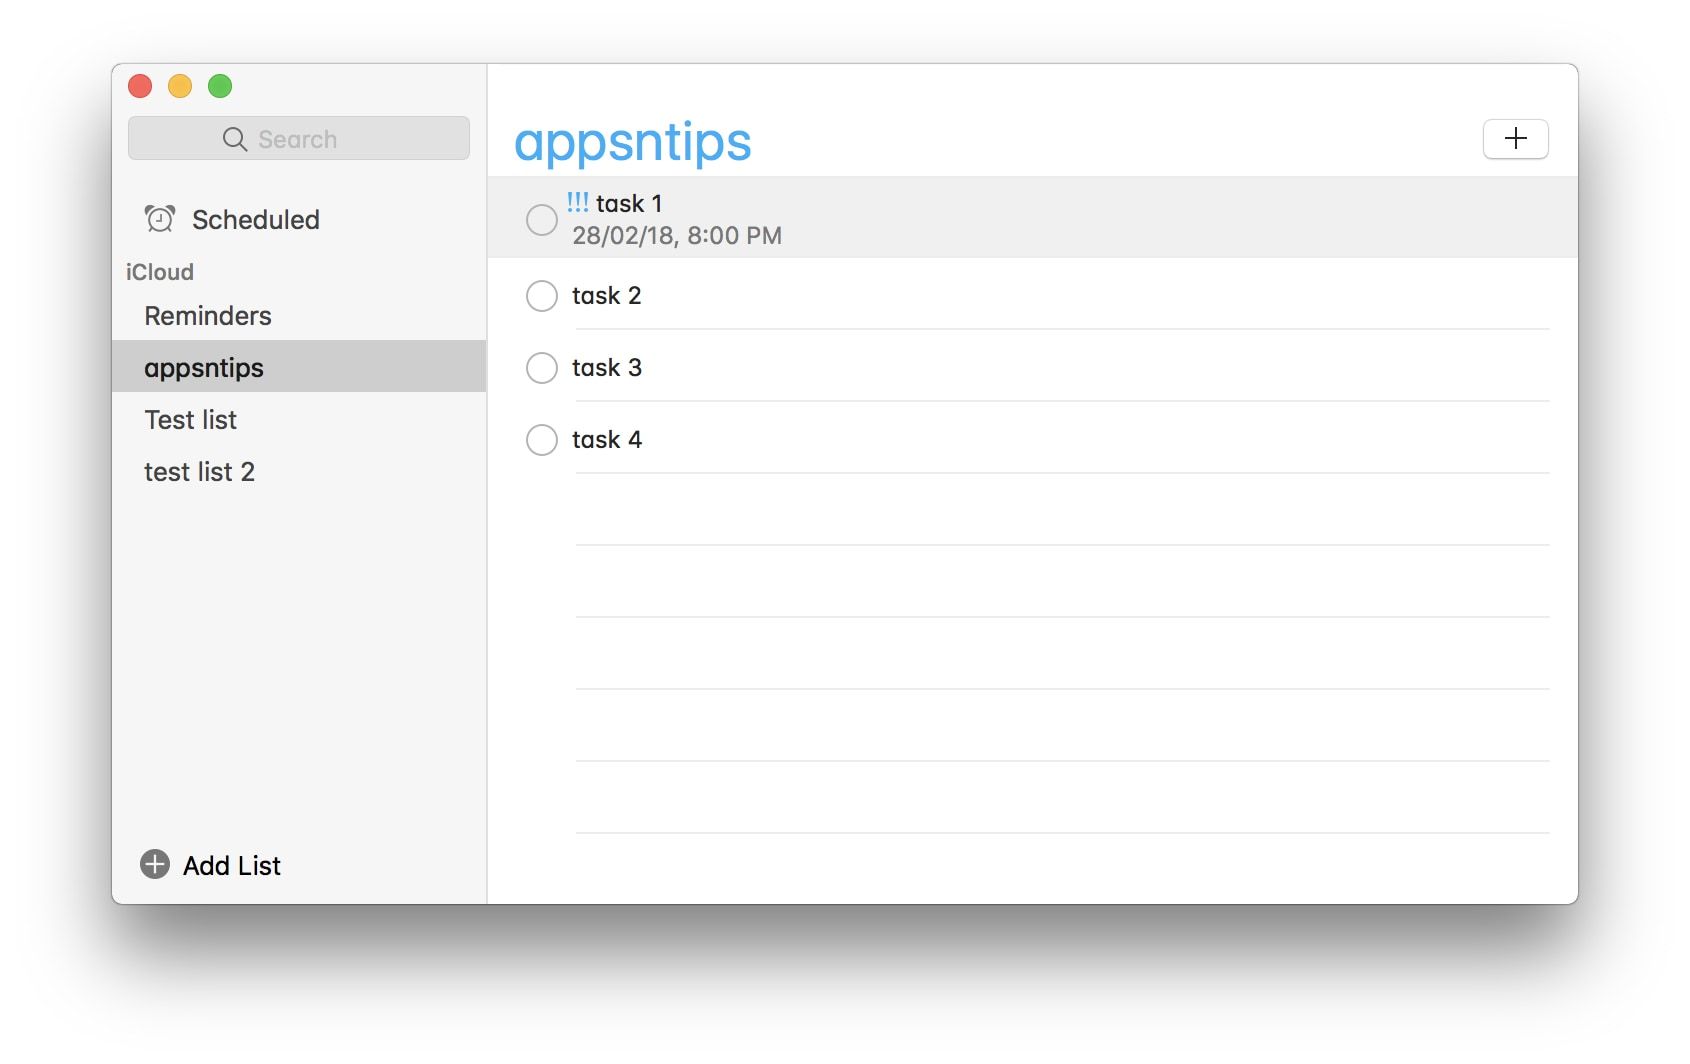Click the priority exclamation marks on task 1

pyautogui.click(x=578, y=202)
